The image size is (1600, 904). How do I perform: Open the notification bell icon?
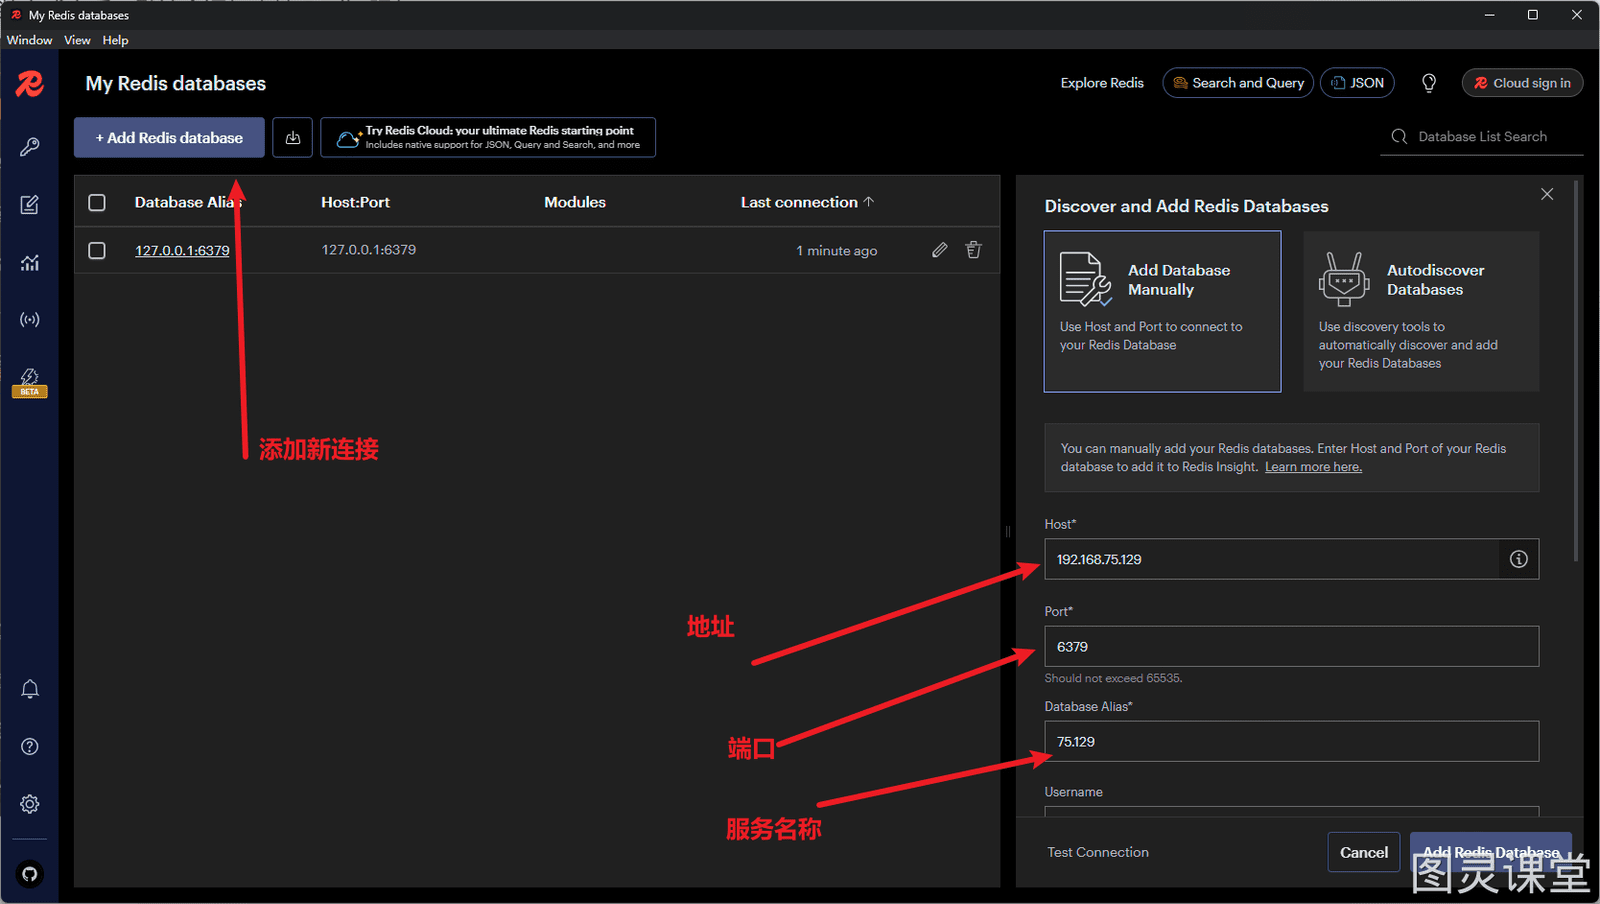point(30,689)
